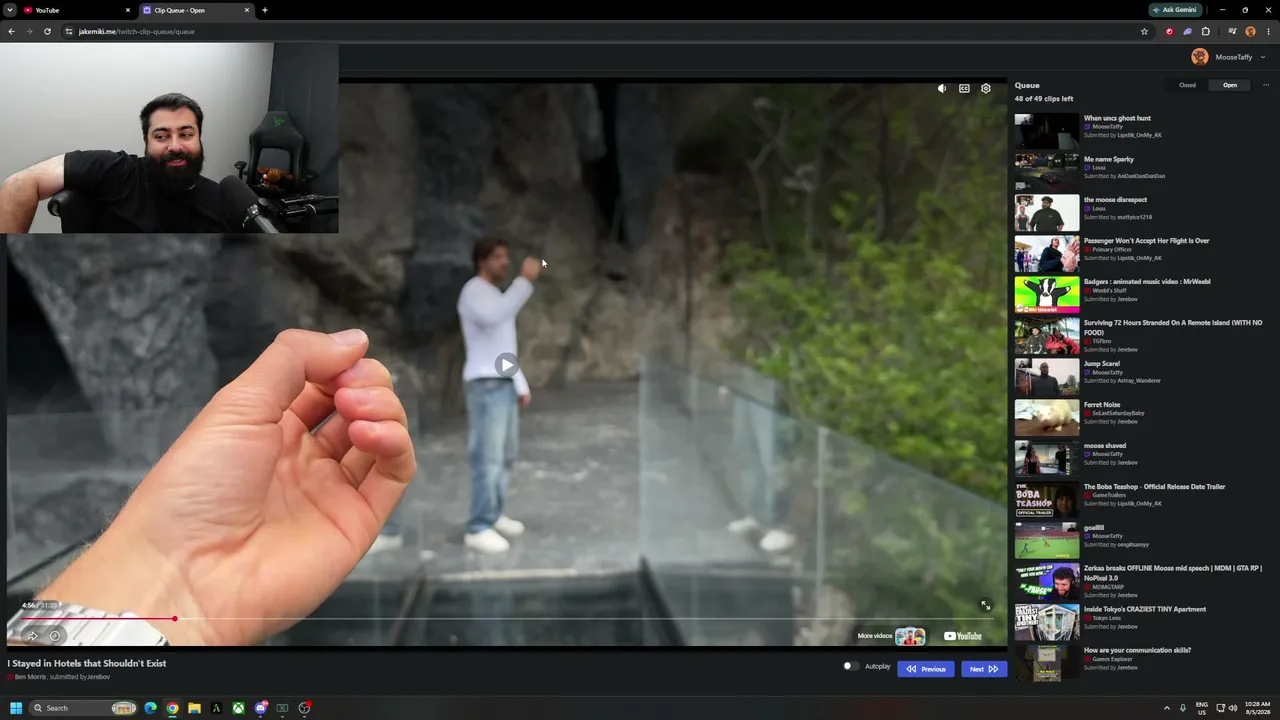Click the MooseTaffy profile avatar
The width and height of the screenshot is (1280, 720).
1200,57
